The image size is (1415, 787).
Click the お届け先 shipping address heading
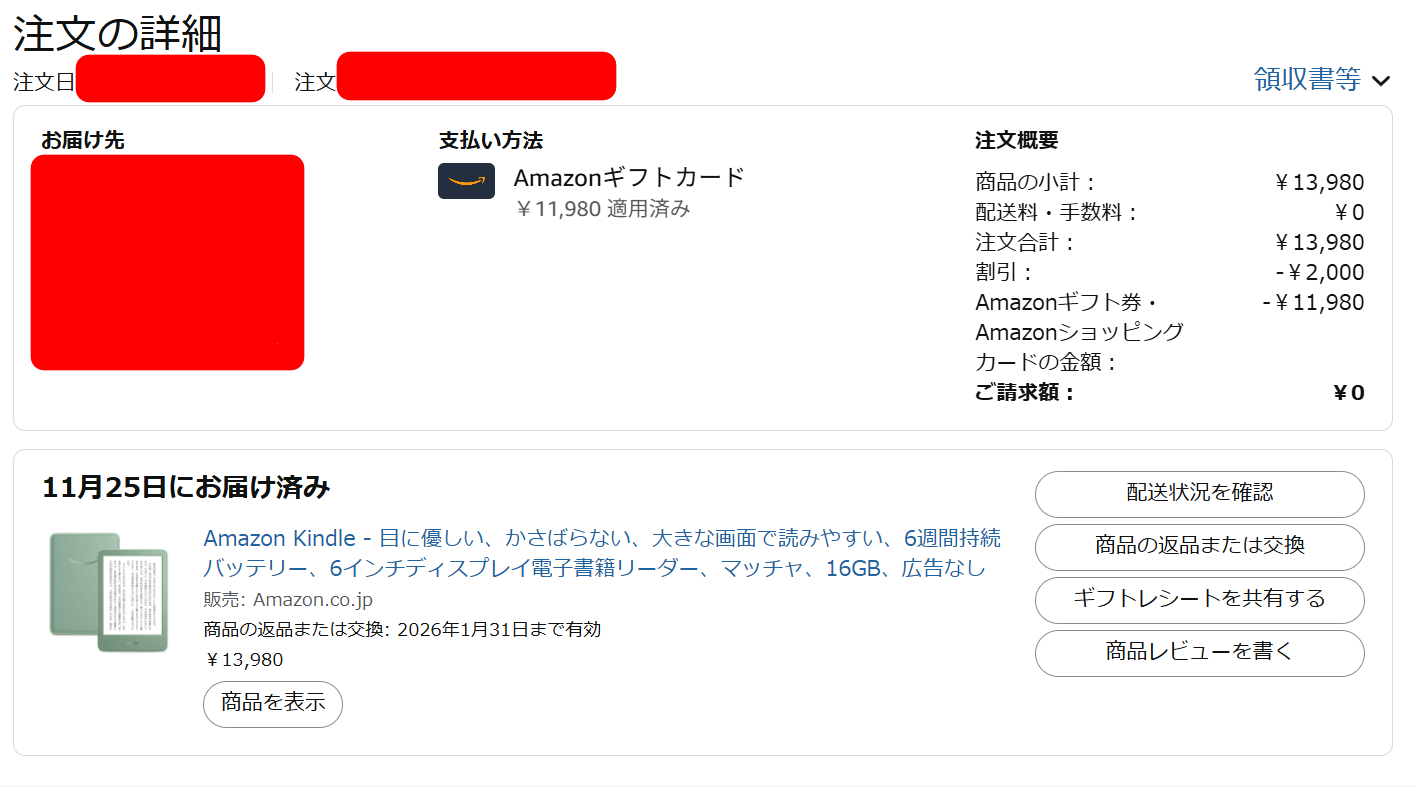tap(82, 140)
